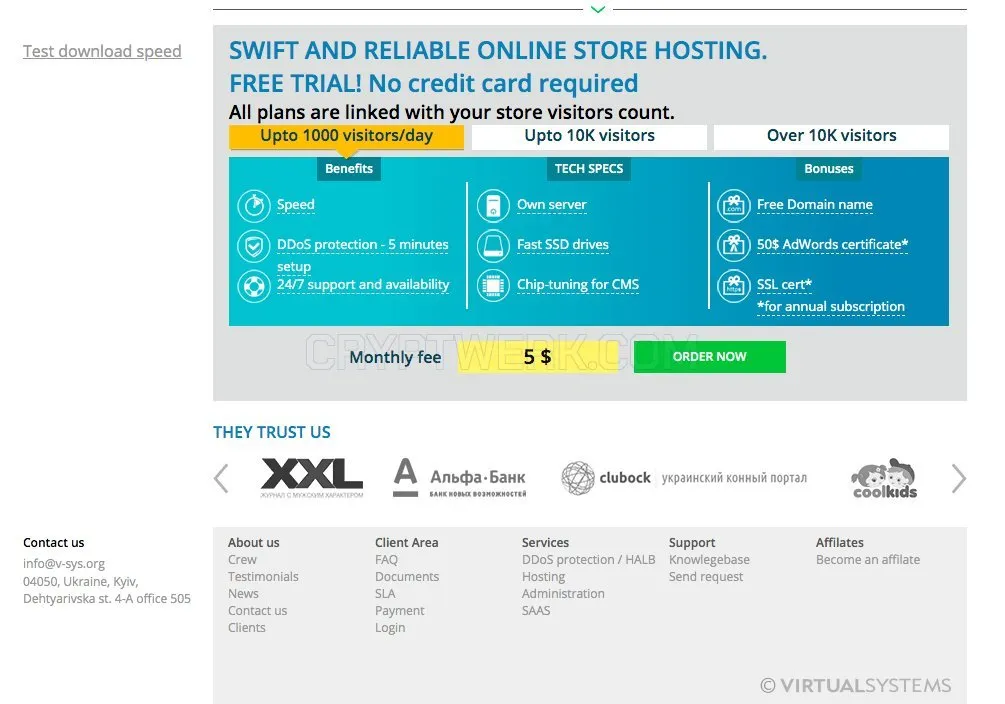Click the THEY TRUST US heading

tap(272, 432)
